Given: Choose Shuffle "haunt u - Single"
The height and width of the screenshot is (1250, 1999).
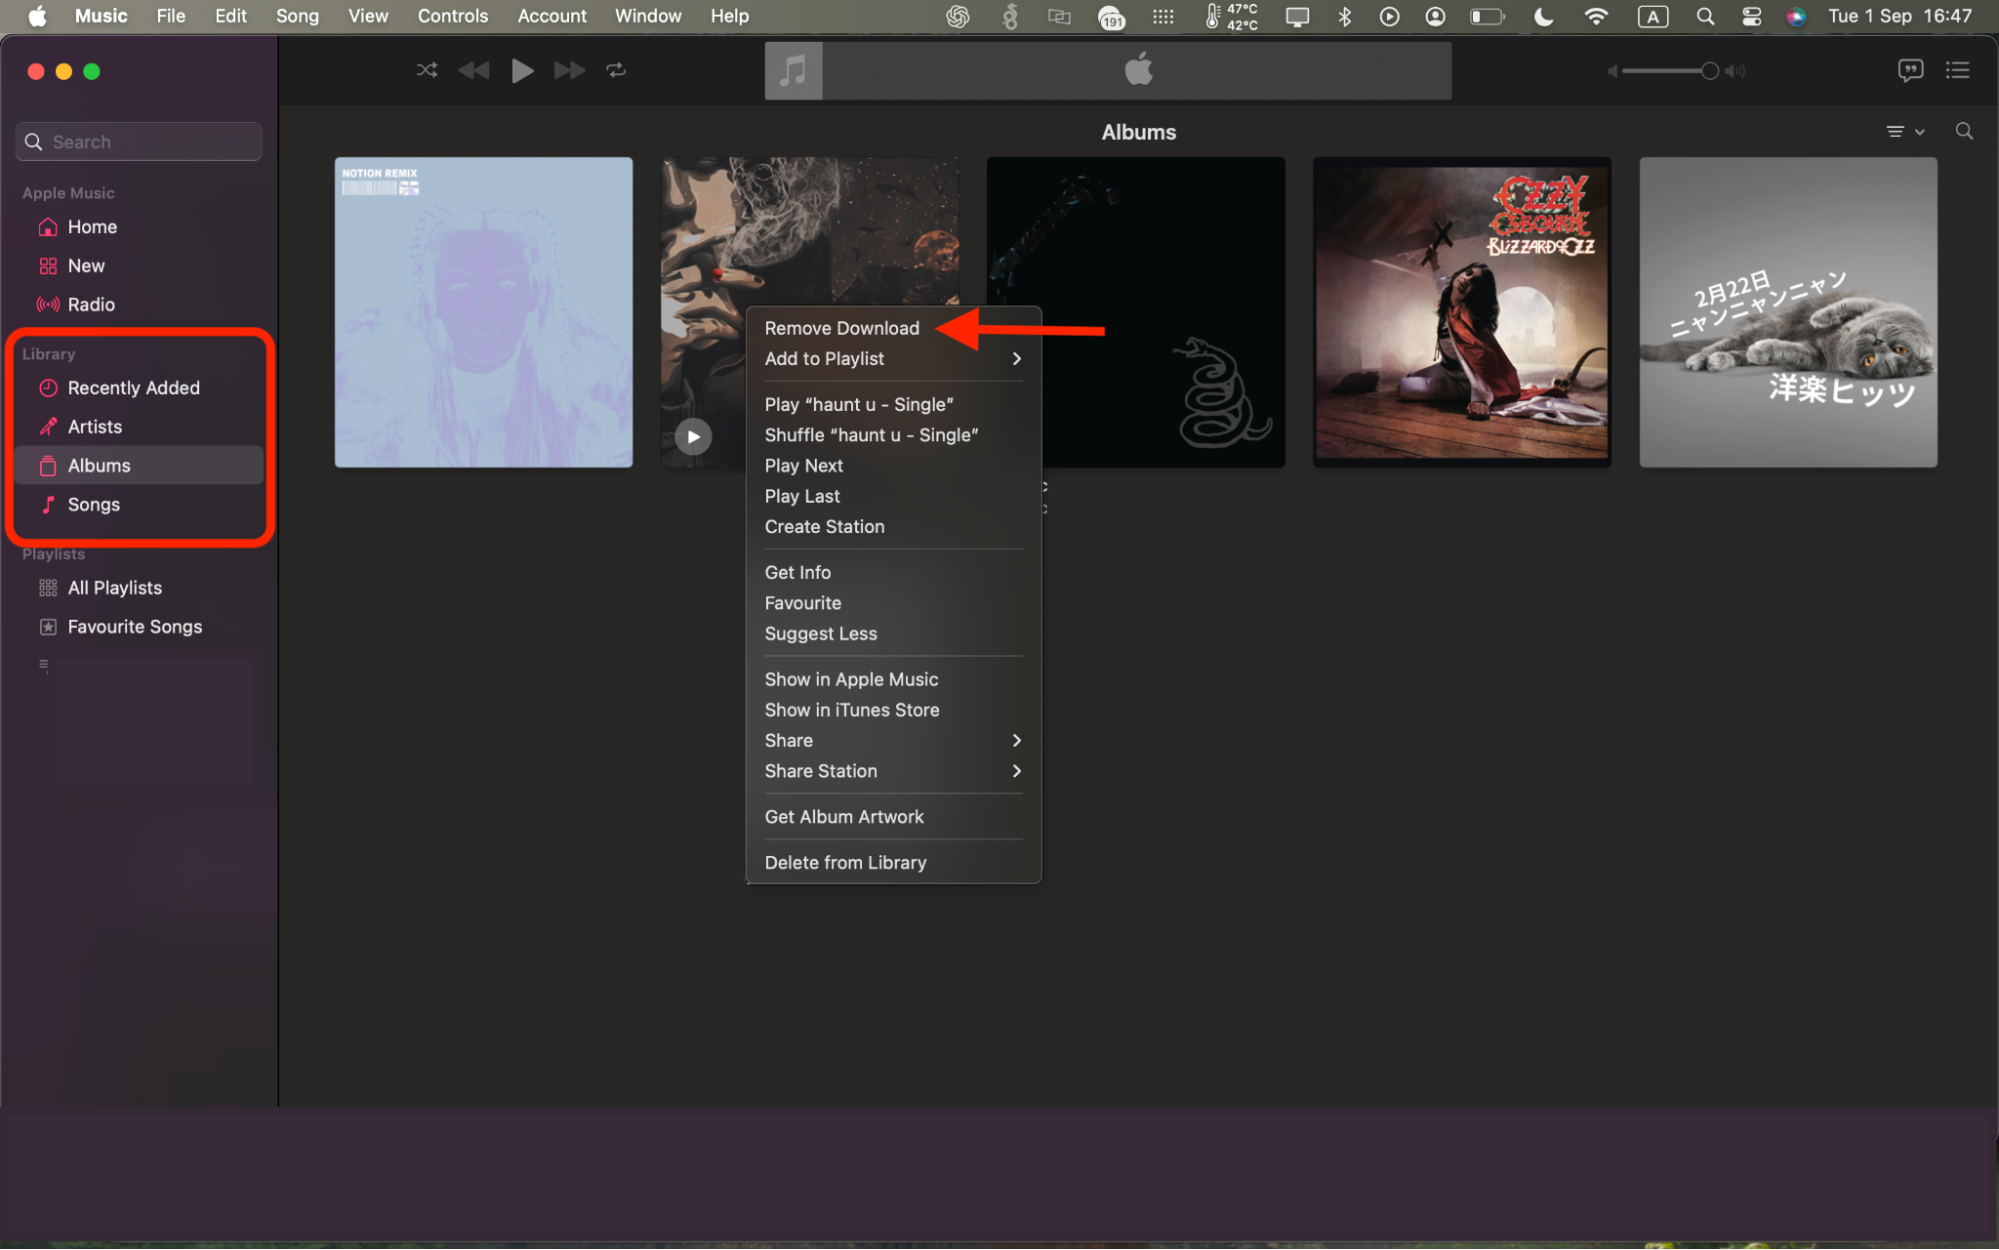Looking at the screenshot, I should tap(893, 435).
